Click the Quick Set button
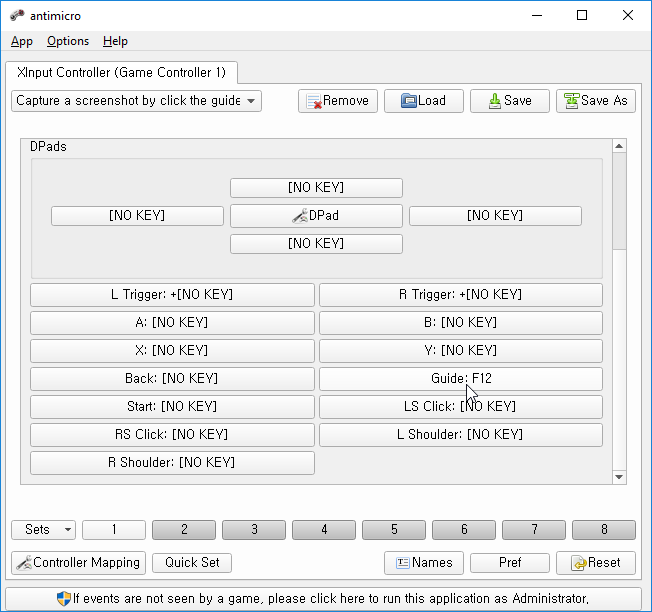The height and width of the screenshot is (612, 652). tap(192, 563)
